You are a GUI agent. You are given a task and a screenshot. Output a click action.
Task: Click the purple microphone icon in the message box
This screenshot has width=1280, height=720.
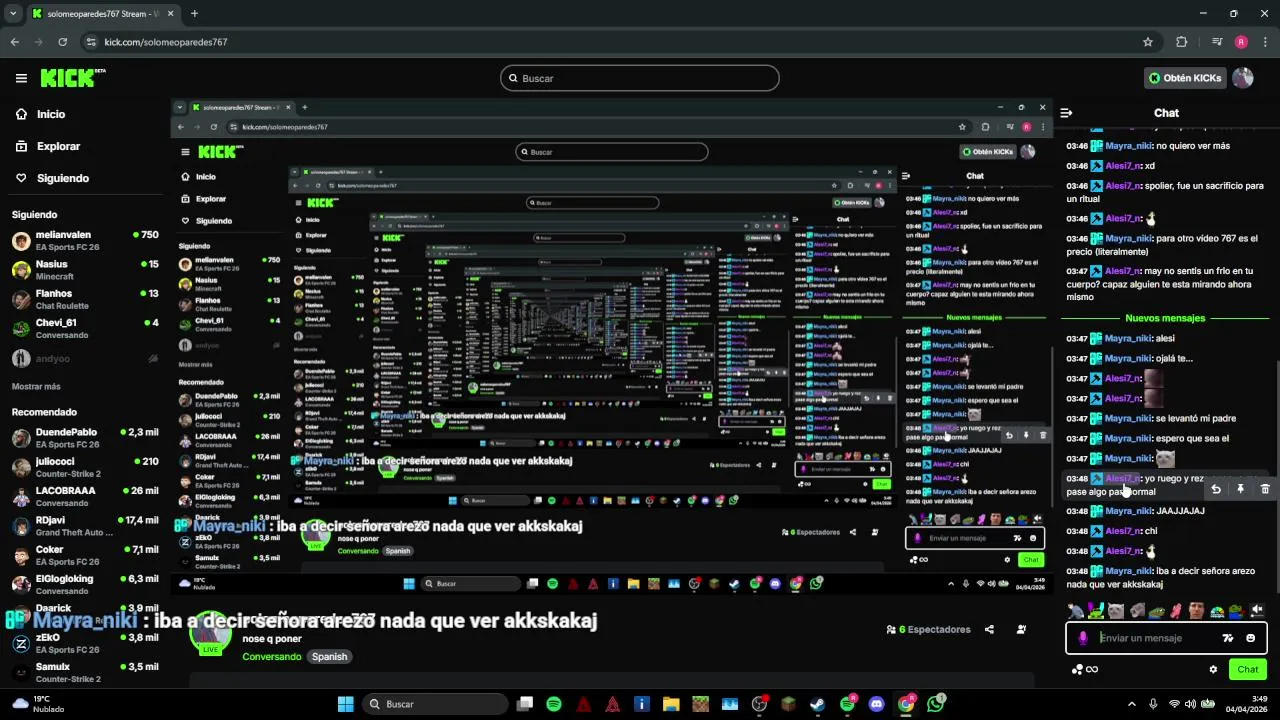coord(1083,638)
